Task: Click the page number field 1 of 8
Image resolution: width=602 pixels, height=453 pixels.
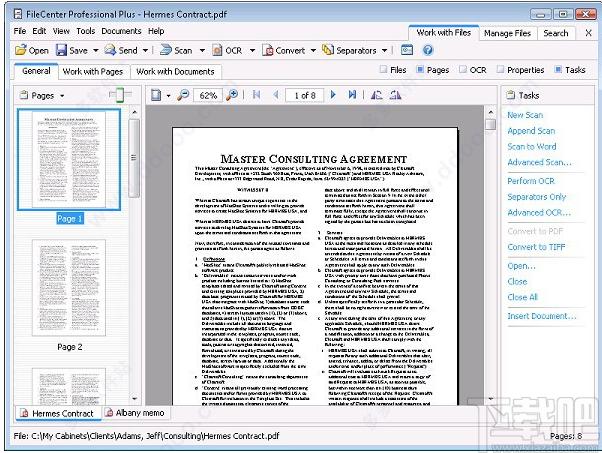Action: (305, 95)
